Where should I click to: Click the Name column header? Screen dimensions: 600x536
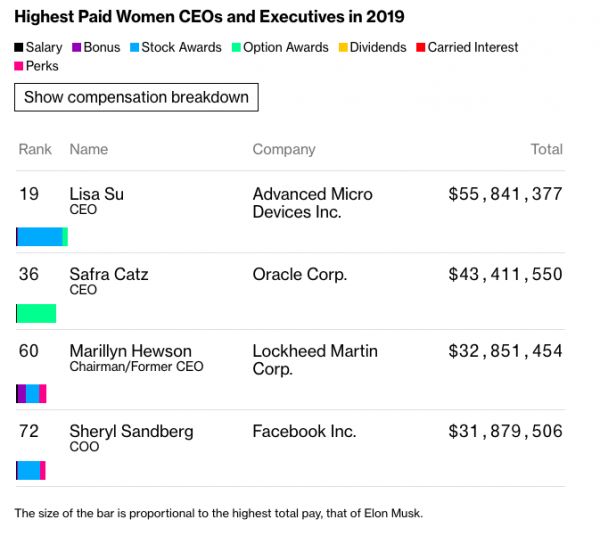89,150
